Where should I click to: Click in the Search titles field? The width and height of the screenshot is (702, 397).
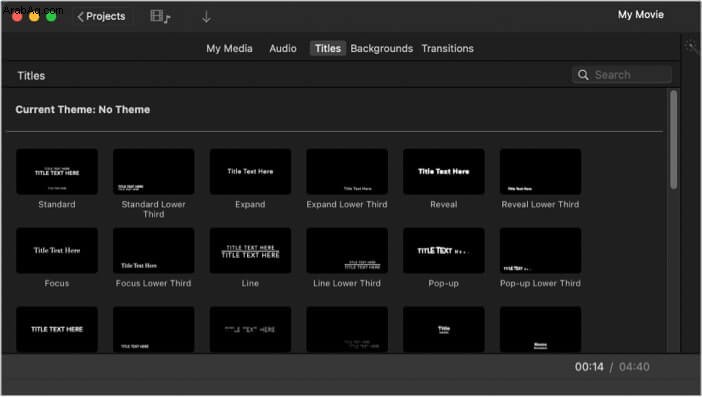tap(622, 75)
